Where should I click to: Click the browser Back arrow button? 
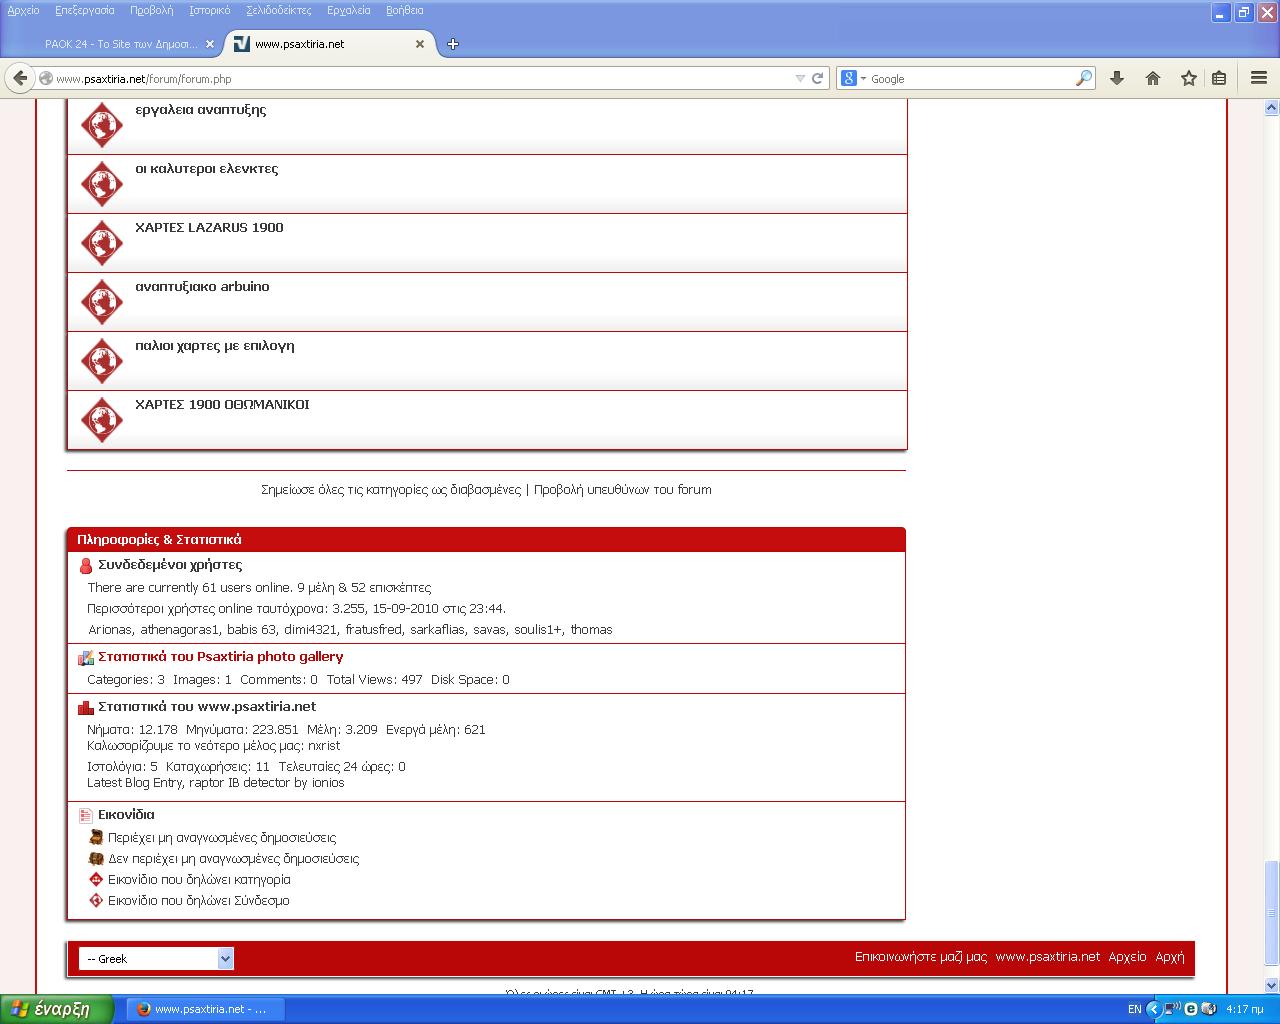(x=20, y=78)
